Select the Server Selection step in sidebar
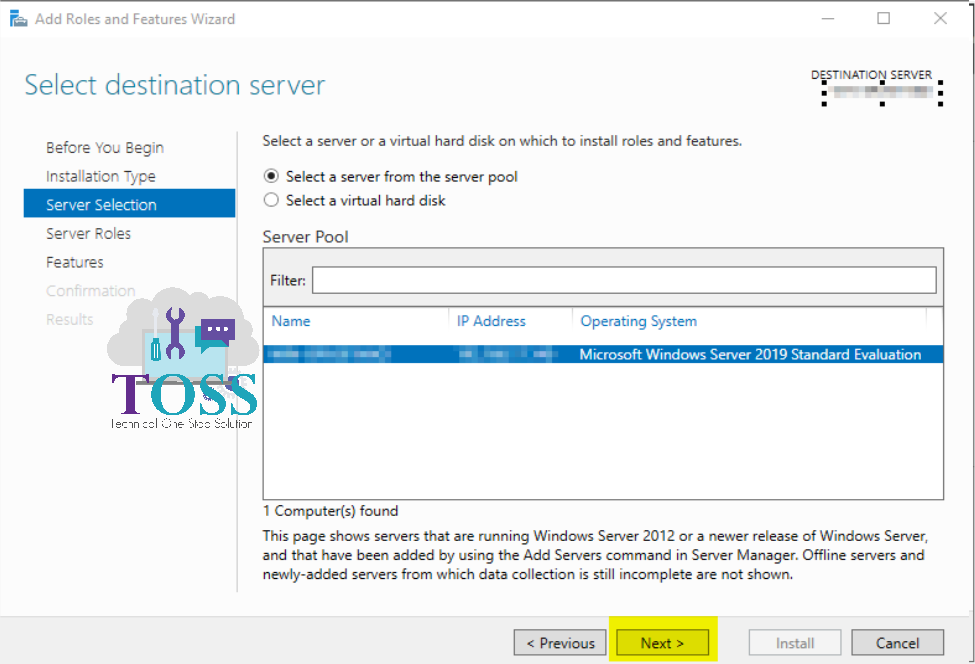This screenshot has width=975, height=664. point(101,205)
